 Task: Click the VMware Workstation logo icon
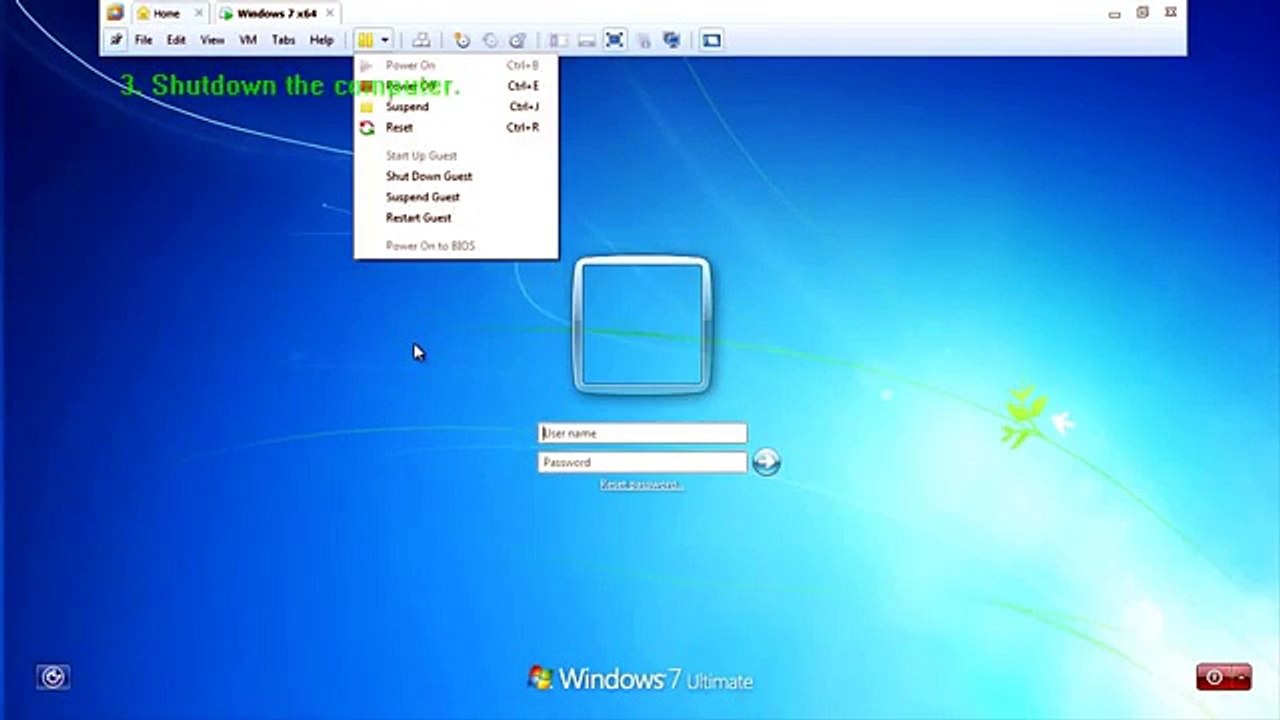pos(115,13)
